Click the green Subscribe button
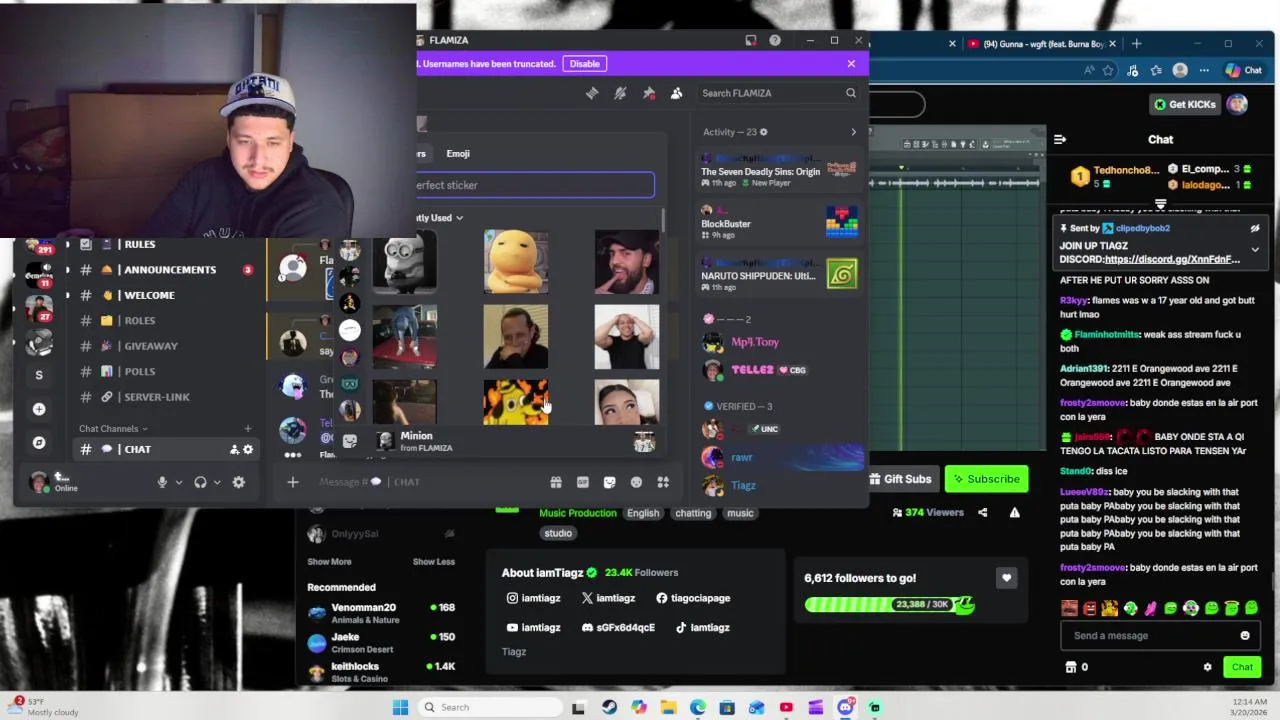Image resolution: width=1280 pixels, height=720 pixels. (x=986, y=479)
